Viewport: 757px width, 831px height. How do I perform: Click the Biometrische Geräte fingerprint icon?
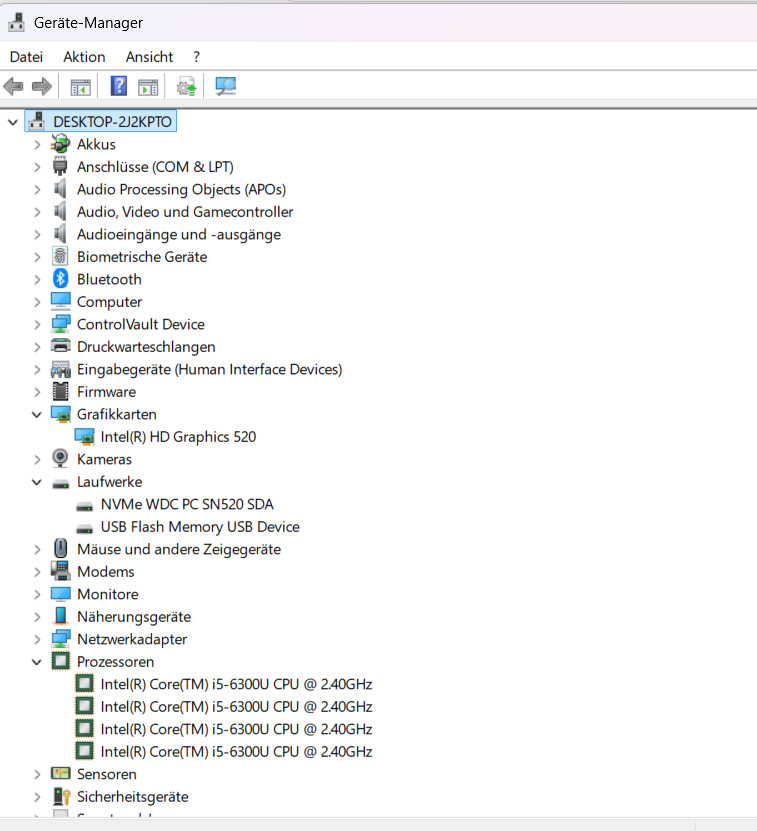(60, 257)
